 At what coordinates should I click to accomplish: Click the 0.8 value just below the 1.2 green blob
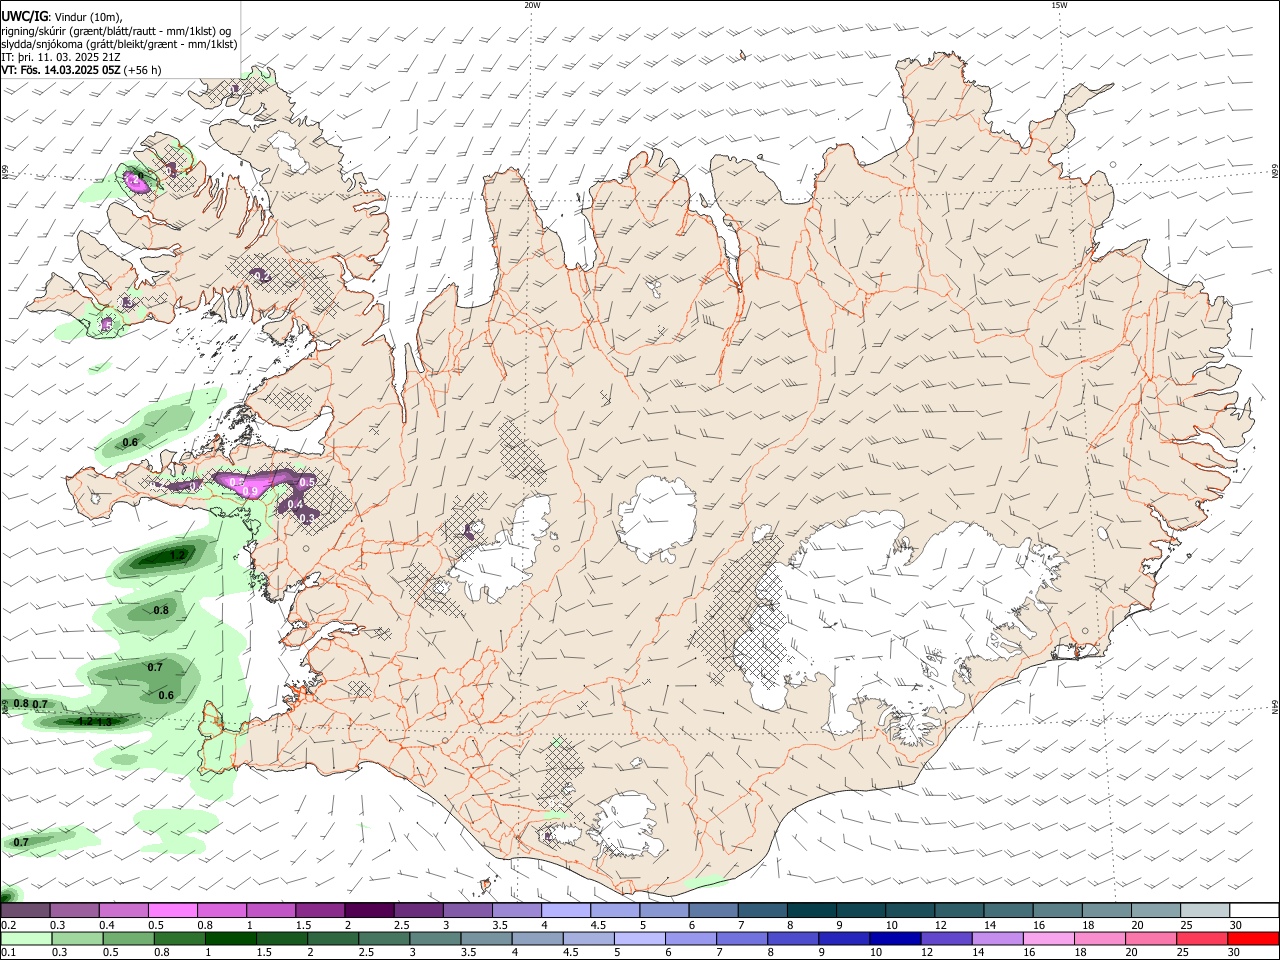pyautogui.click(x=161, y=610)
